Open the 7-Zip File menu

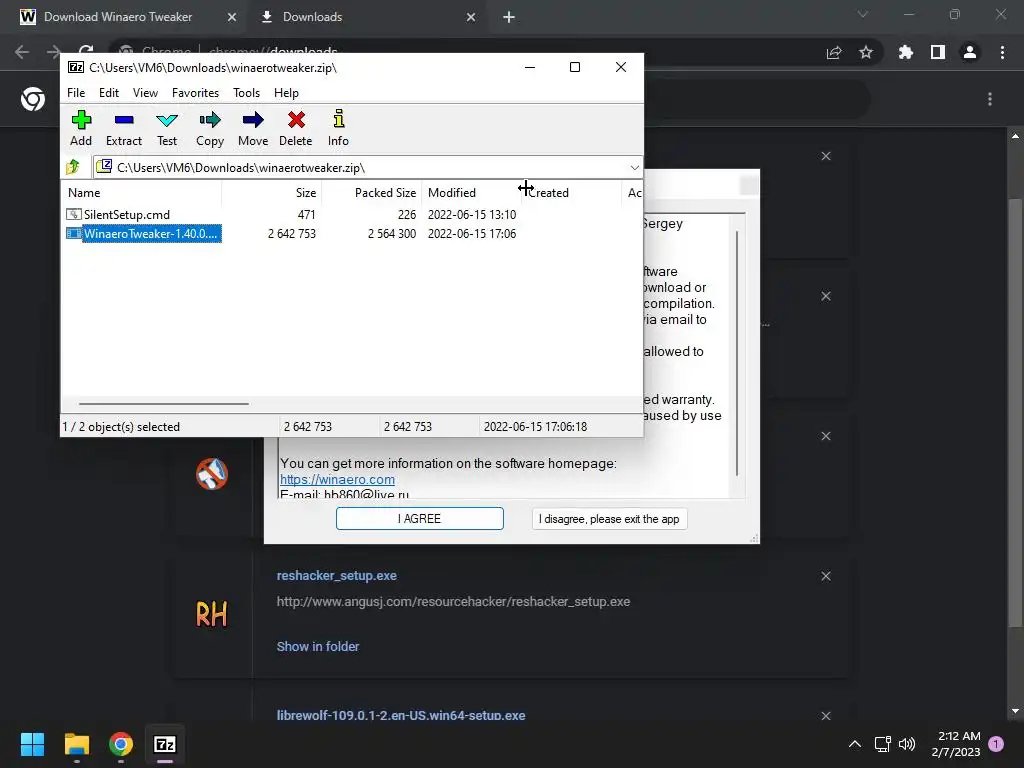pos(76,93)
